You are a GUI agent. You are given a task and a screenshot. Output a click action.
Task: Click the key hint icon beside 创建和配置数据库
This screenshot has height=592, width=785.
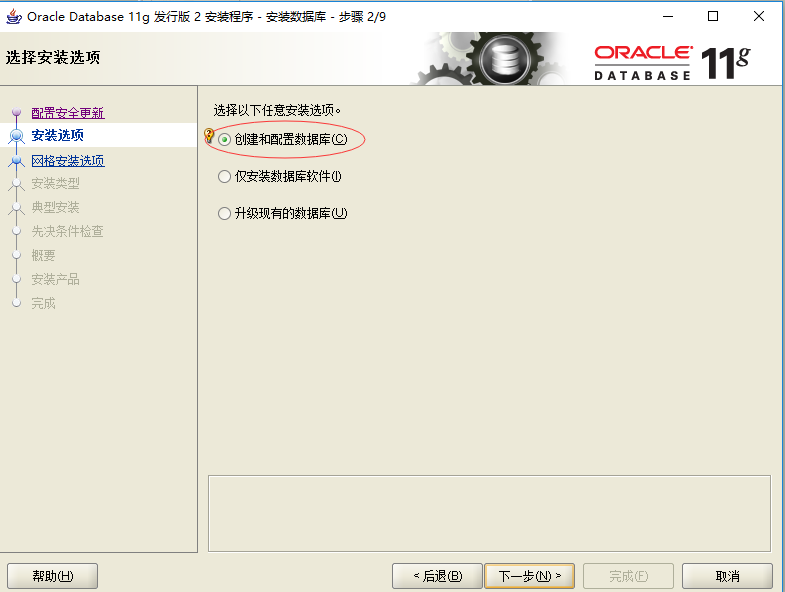(209, 135)
